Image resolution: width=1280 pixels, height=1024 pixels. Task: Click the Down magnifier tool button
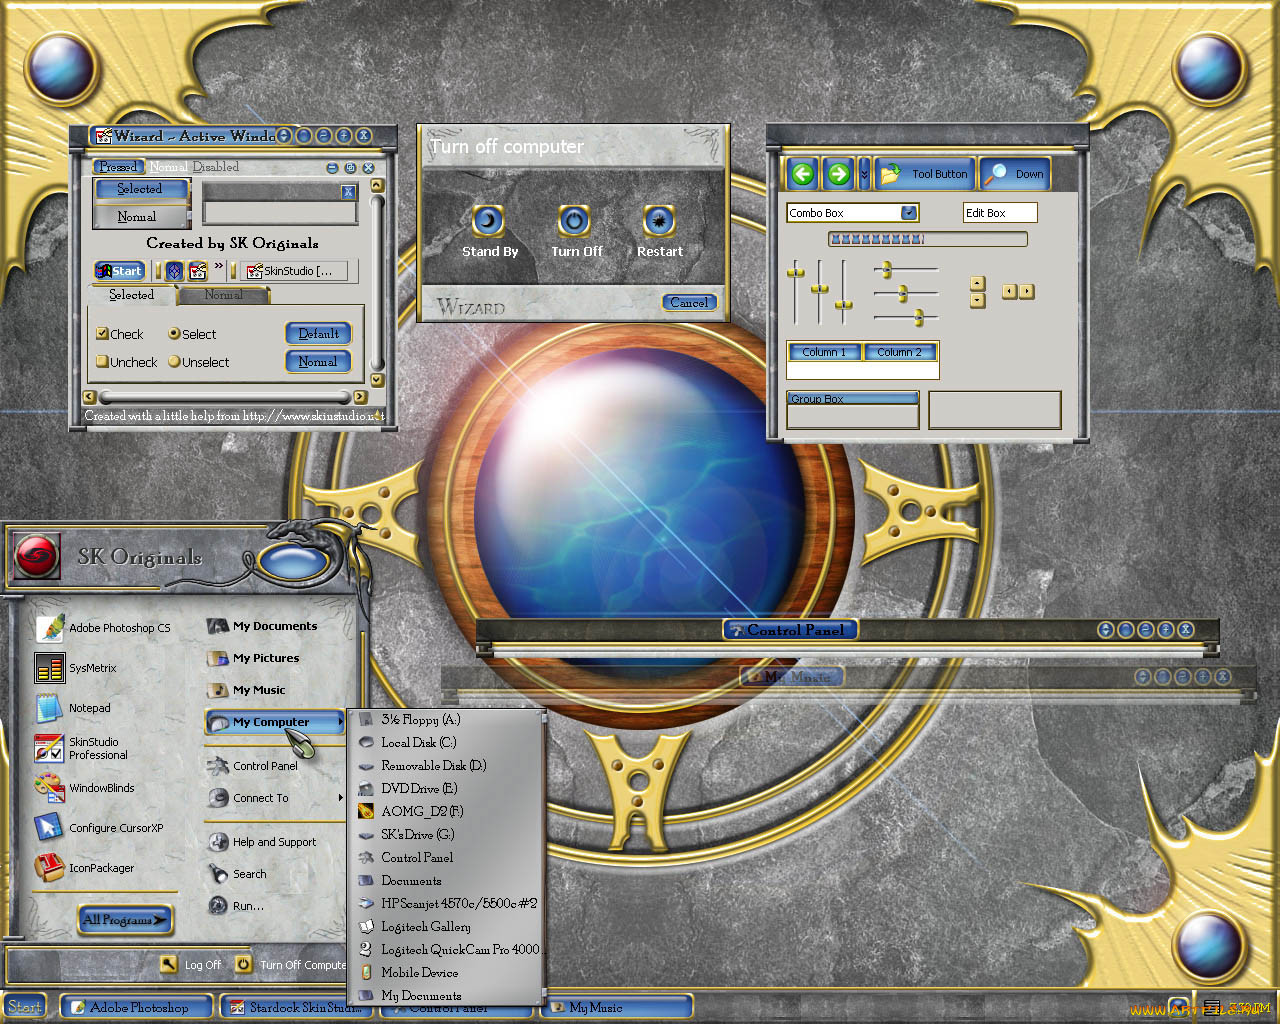[x=1014, y=174]
